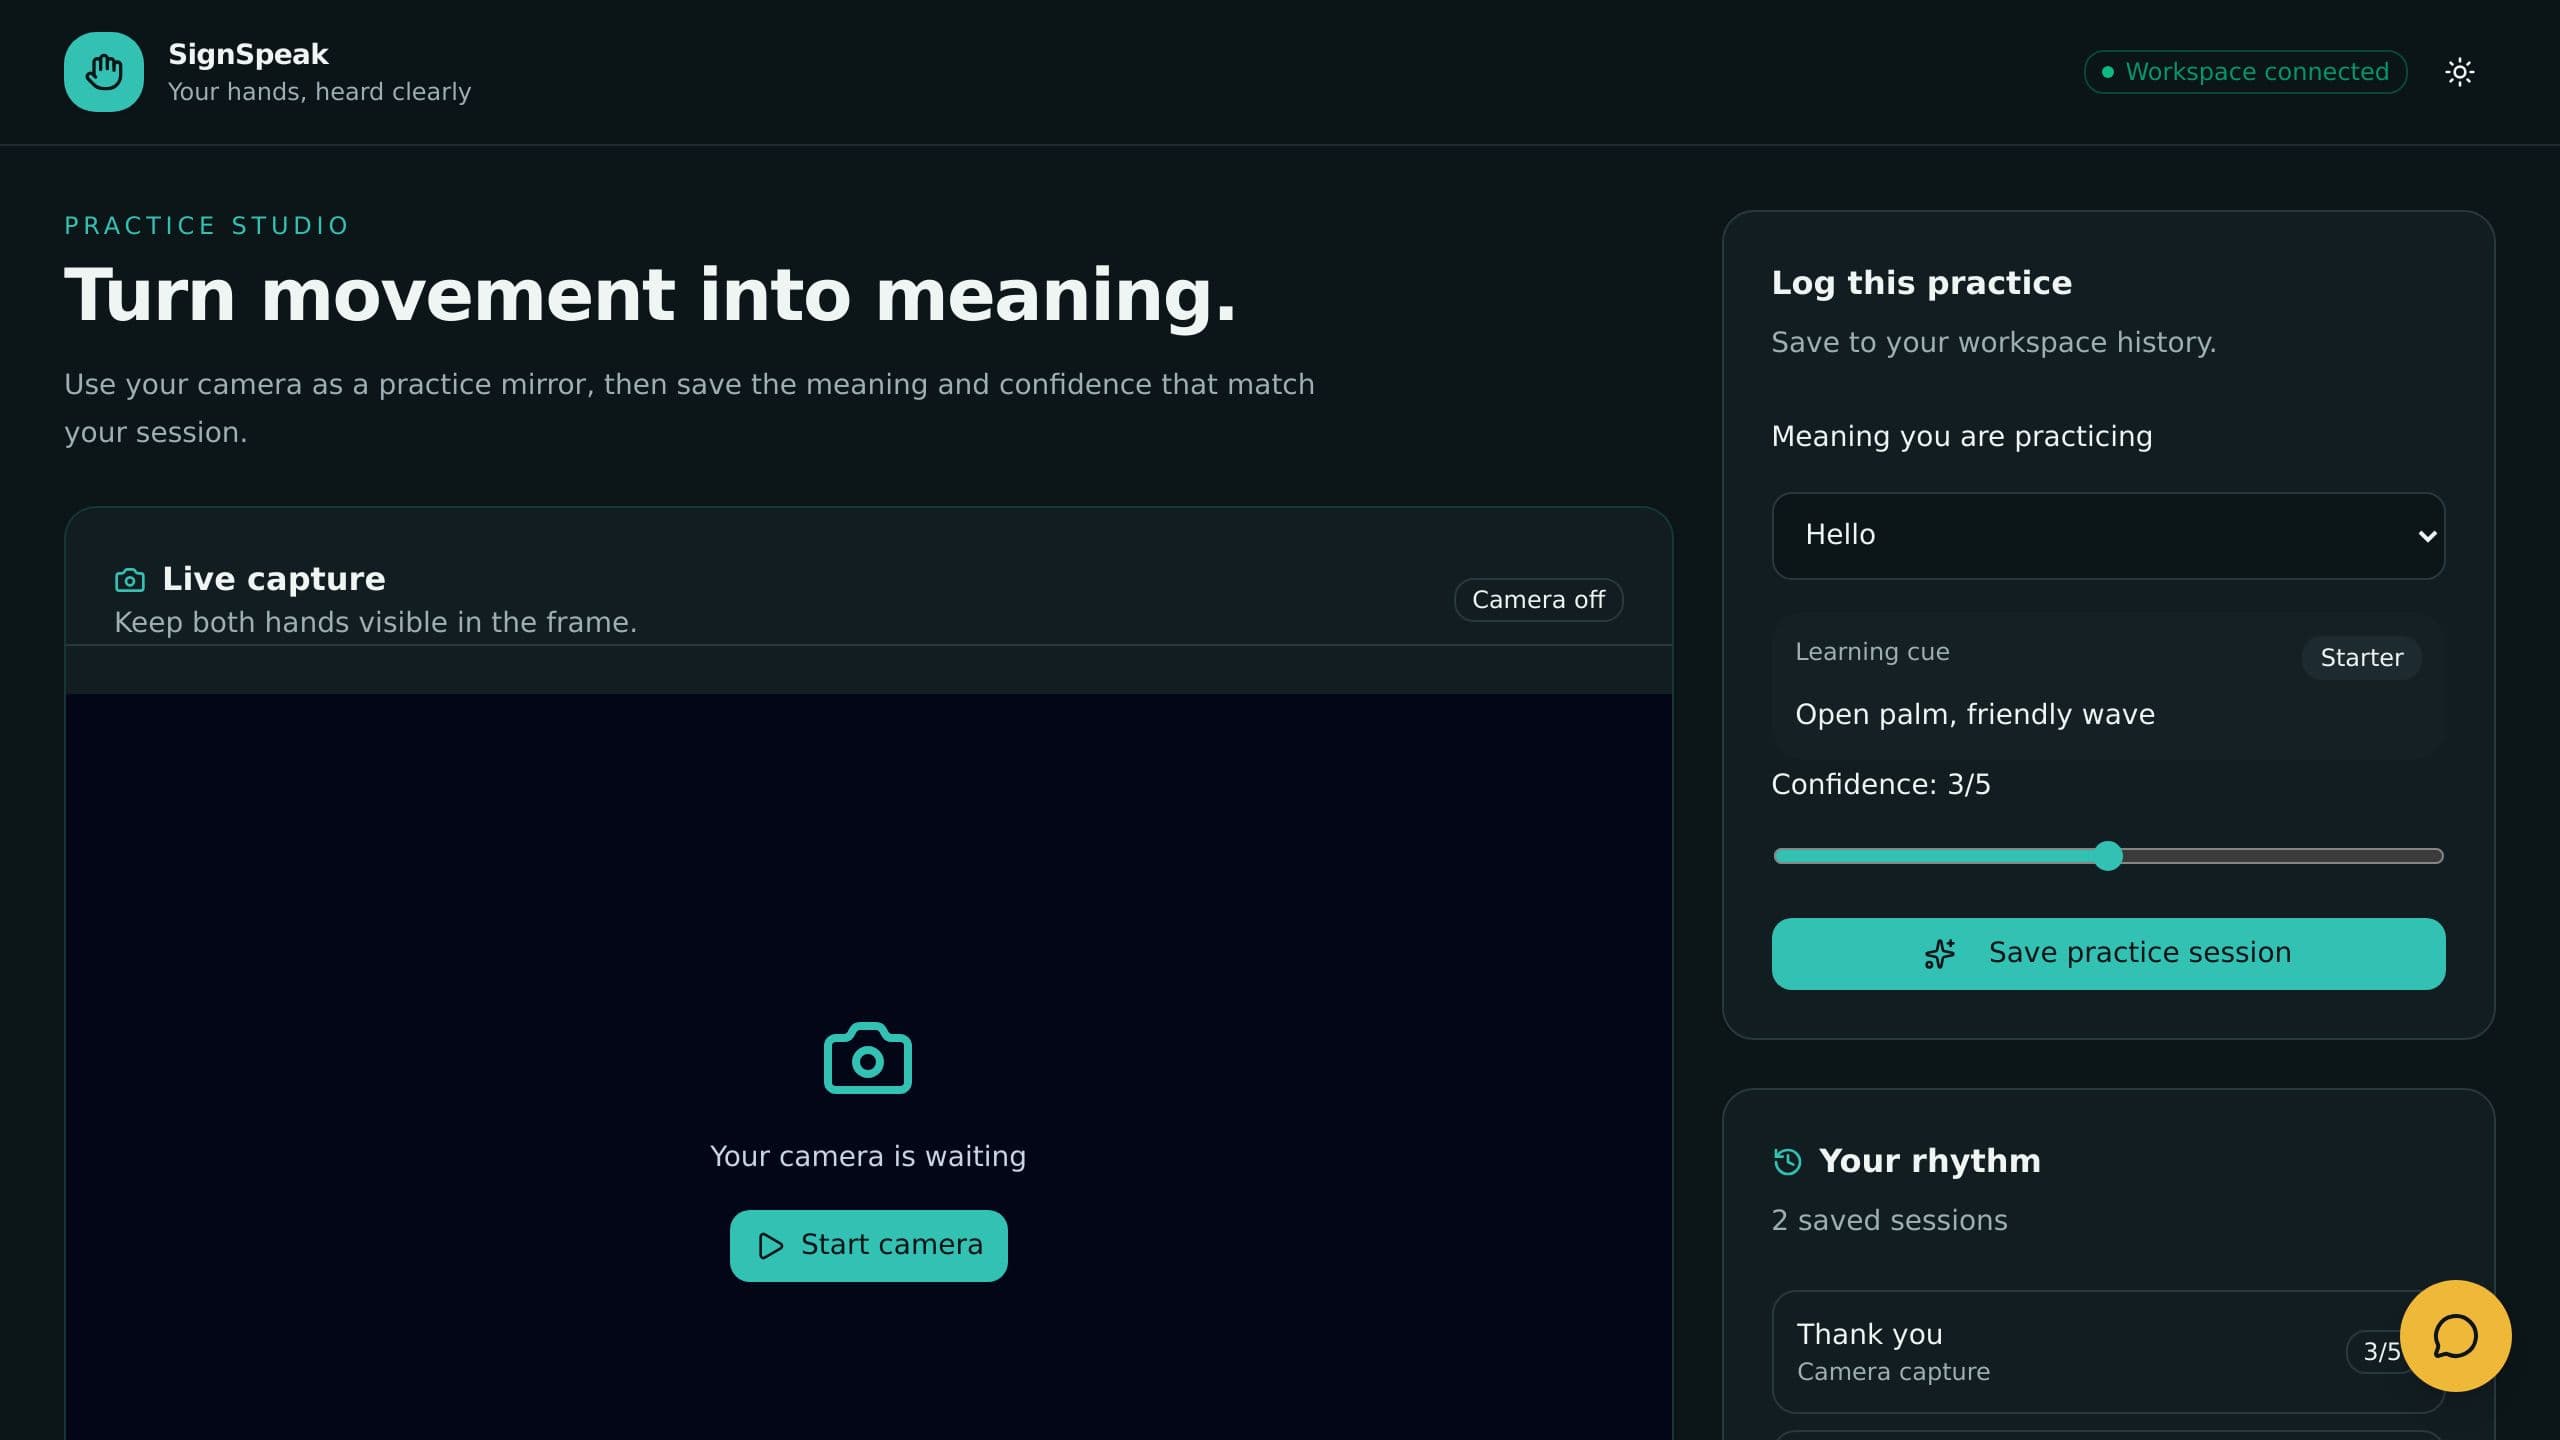Click the Confidence: 3/5 label
The height and width of the screenshot is (1440, 2560).
click(x=1880, y=784)
